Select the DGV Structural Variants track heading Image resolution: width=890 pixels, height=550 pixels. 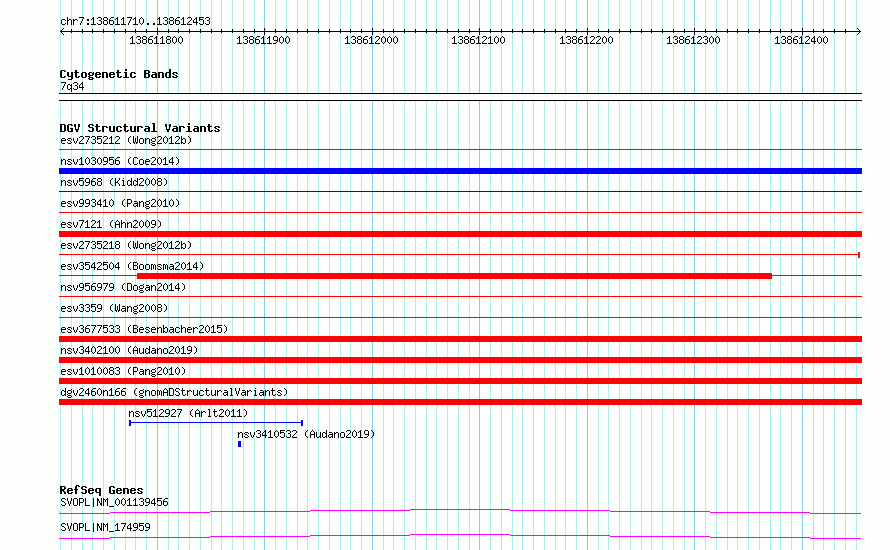[140, 128]
